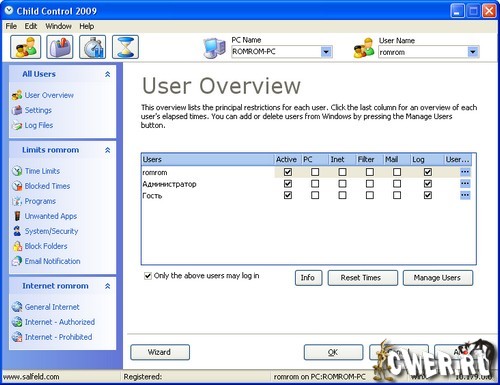
Task: Click the Manage Users button
Action: coord(438,278)
